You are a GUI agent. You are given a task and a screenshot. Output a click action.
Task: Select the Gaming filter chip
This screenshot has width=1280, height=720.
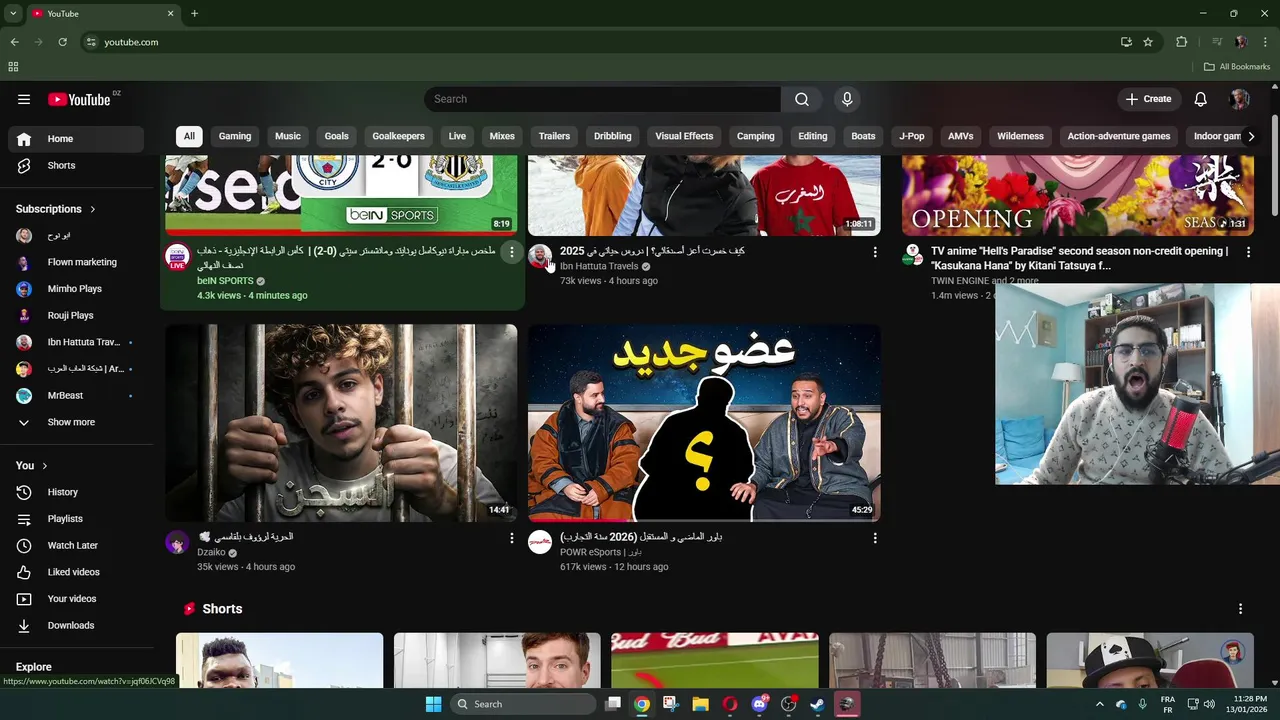(235, 136)
